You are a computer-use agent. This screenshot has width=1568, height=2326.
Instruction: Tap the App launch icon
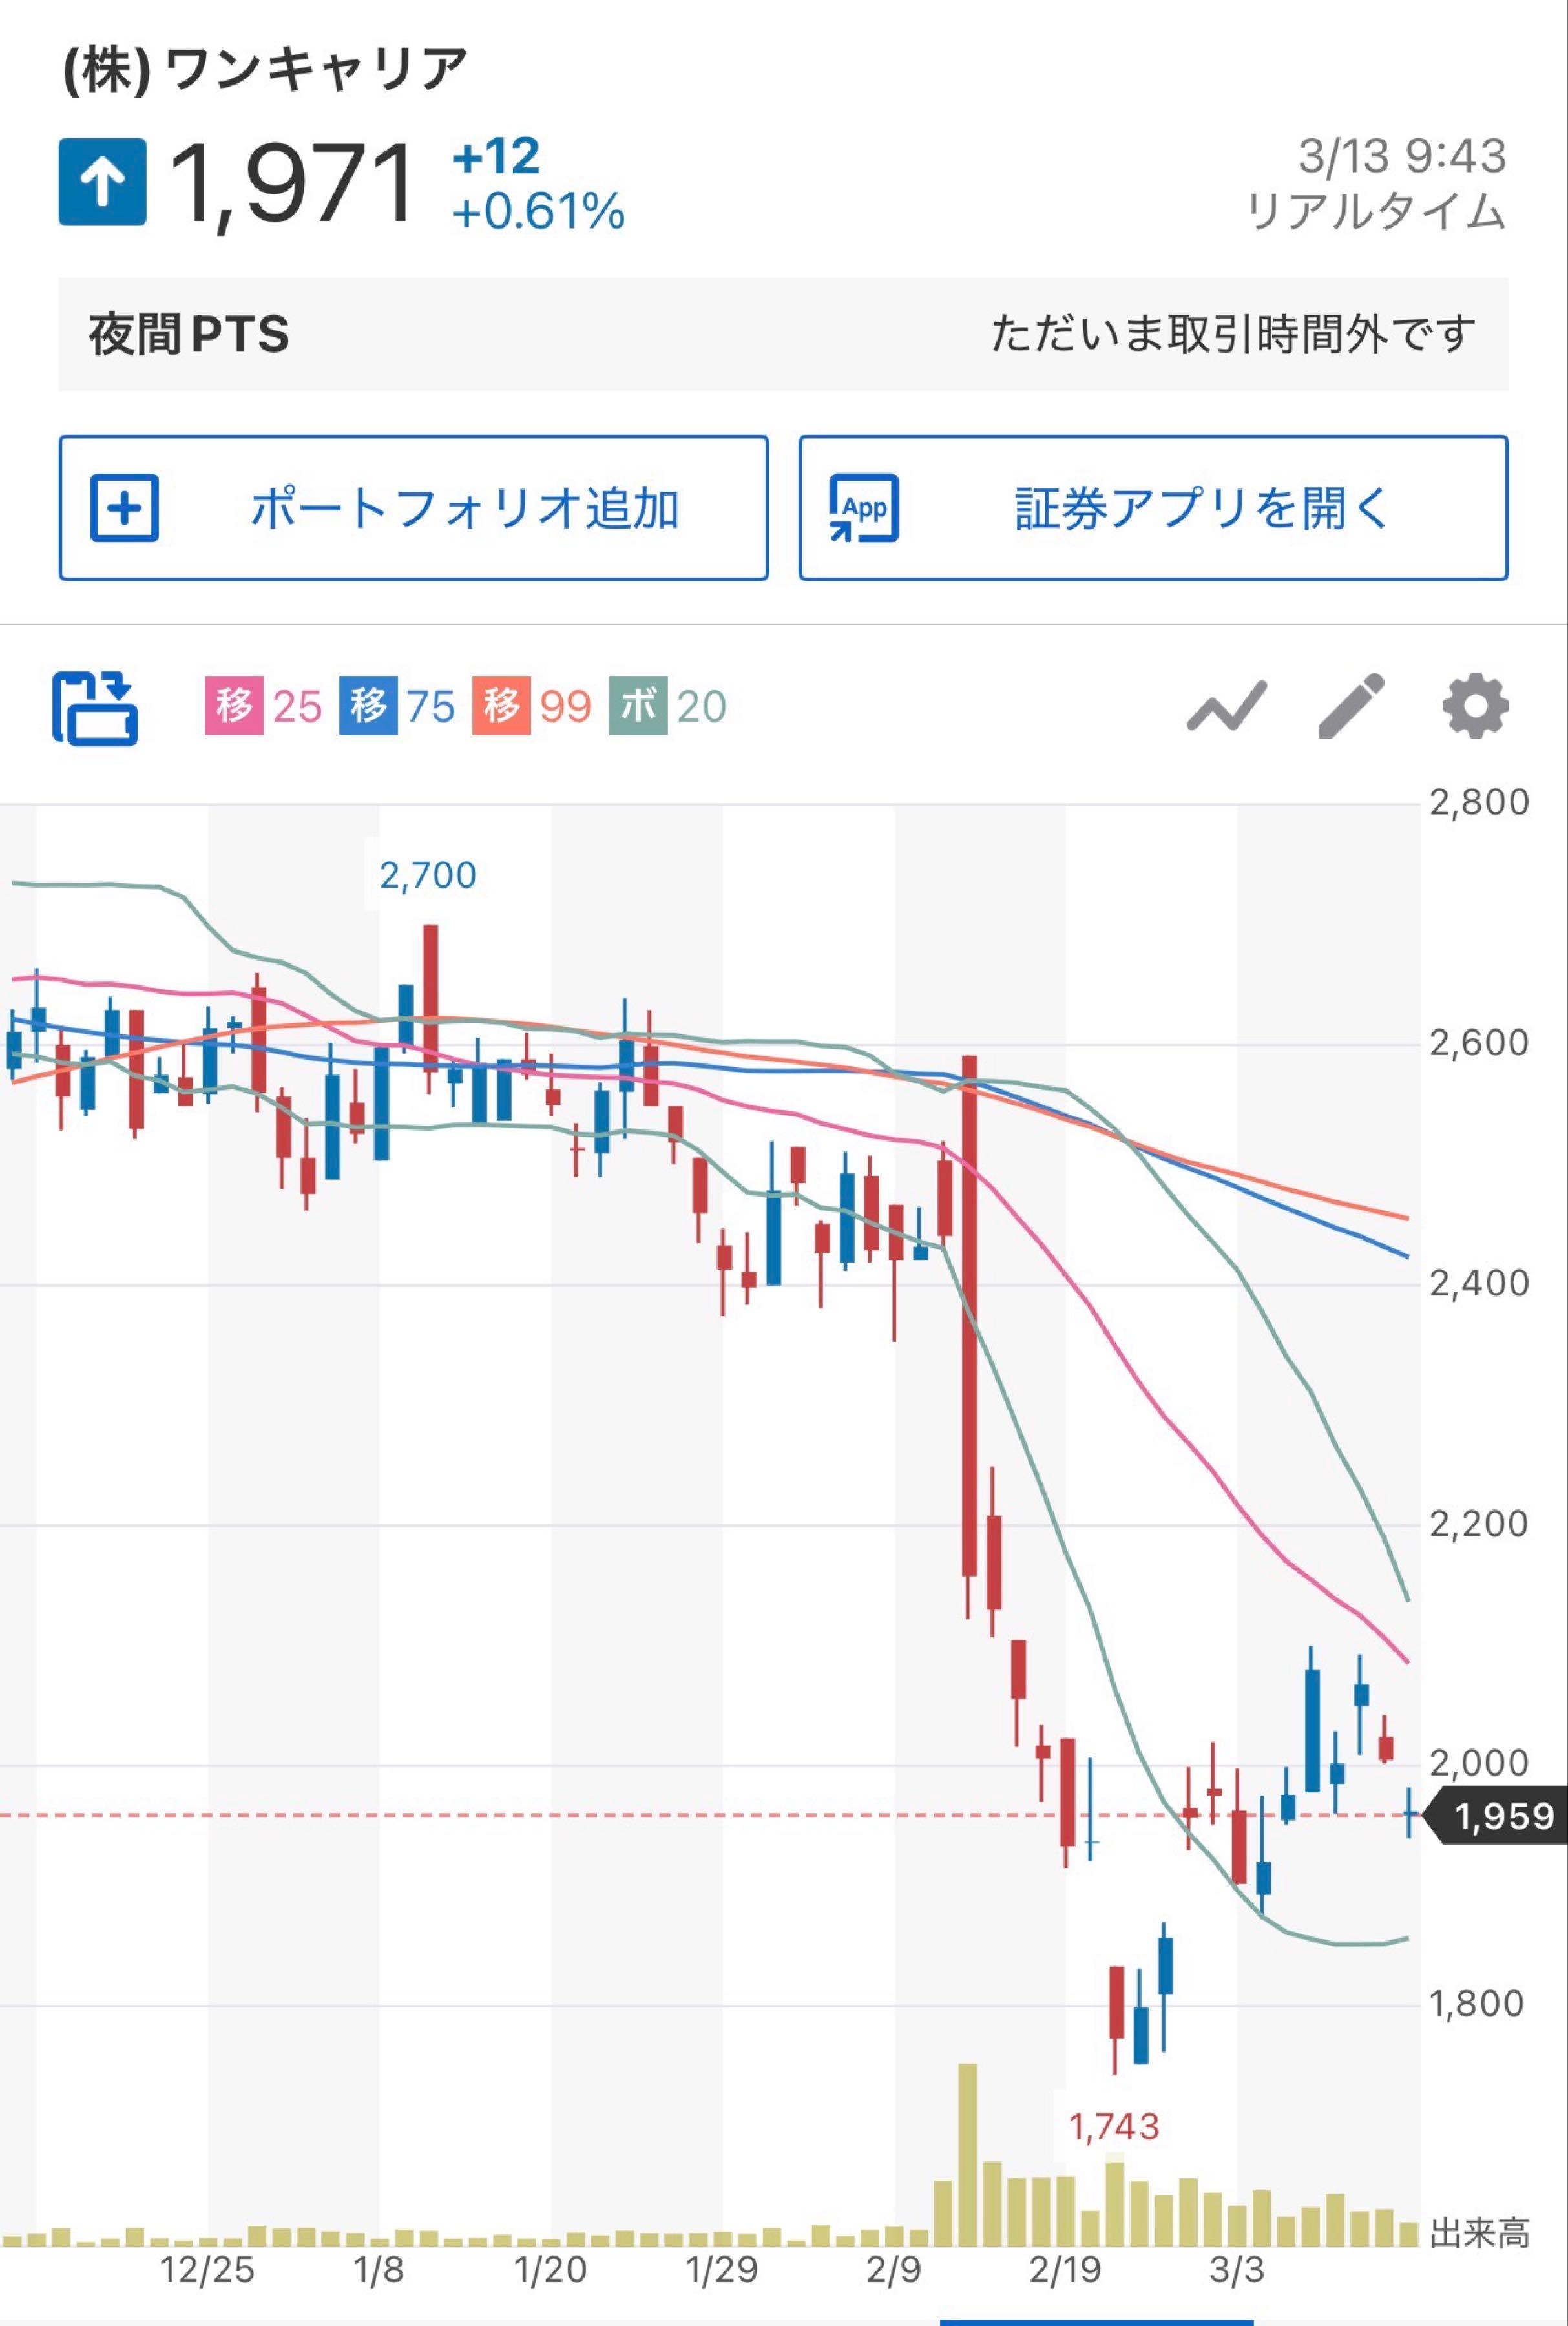click(x=864, y=508)
